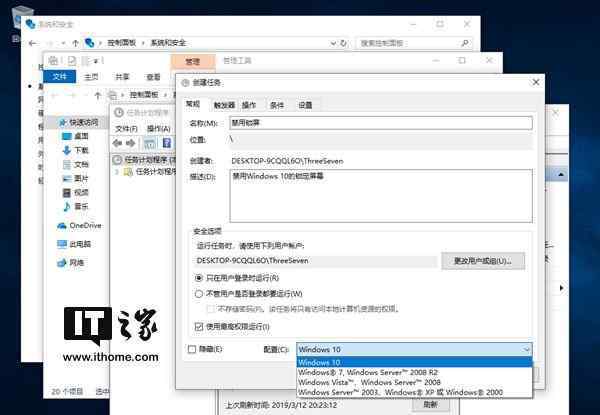This screenshot has width=600, height=415.
Task: Open 操作(A) menu in Task Scheduler
Action: pos(158,129)
